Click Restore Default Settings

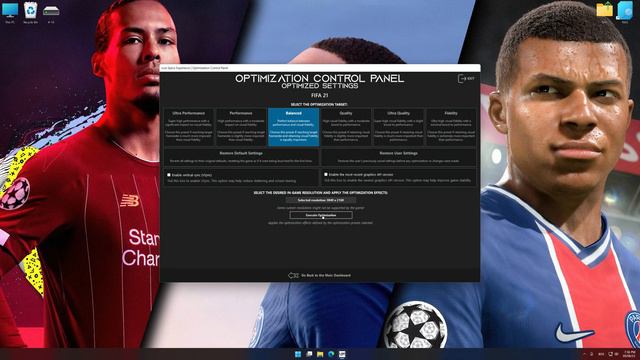(x=241, y=157)
